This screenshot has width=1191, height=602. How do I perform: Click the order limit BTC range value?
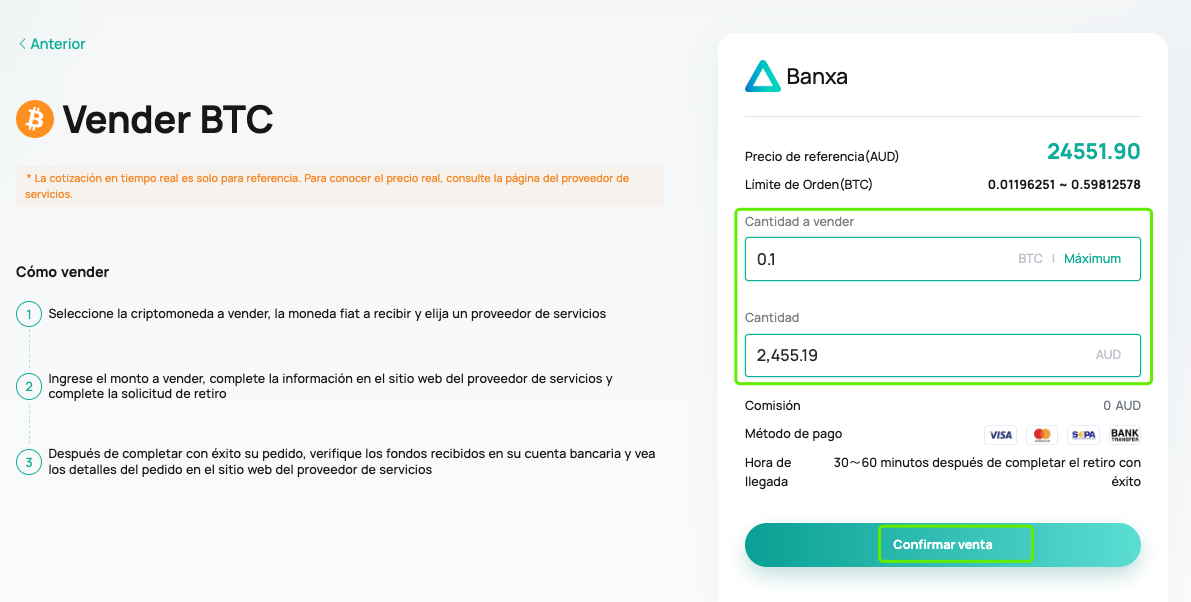pyautogui.click(x=1064, y=185)
